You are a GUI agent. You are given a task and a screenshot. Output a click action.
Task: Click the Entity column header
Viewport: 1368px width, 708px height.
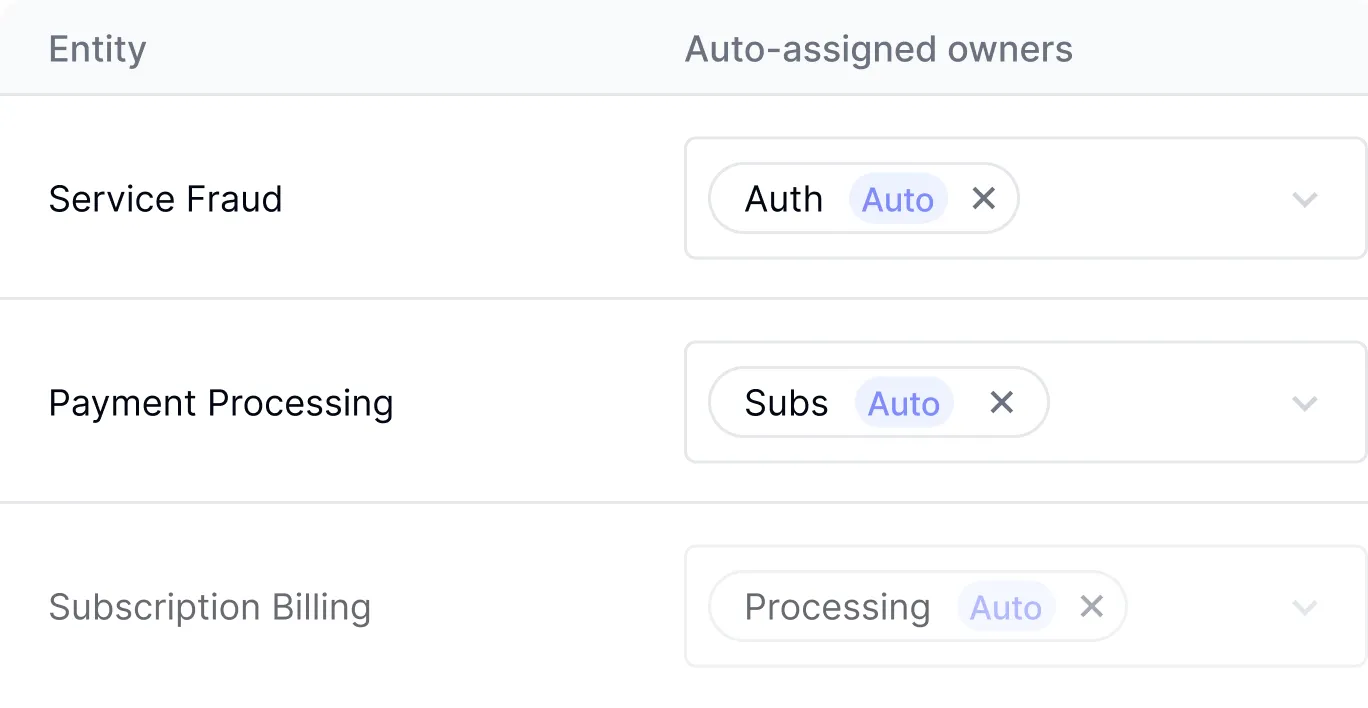coord(97,47)
